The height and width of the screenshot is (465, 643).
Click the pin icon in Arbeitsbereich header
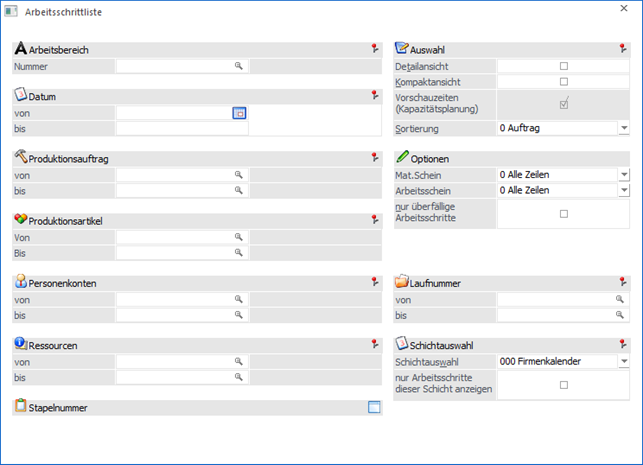374,48
